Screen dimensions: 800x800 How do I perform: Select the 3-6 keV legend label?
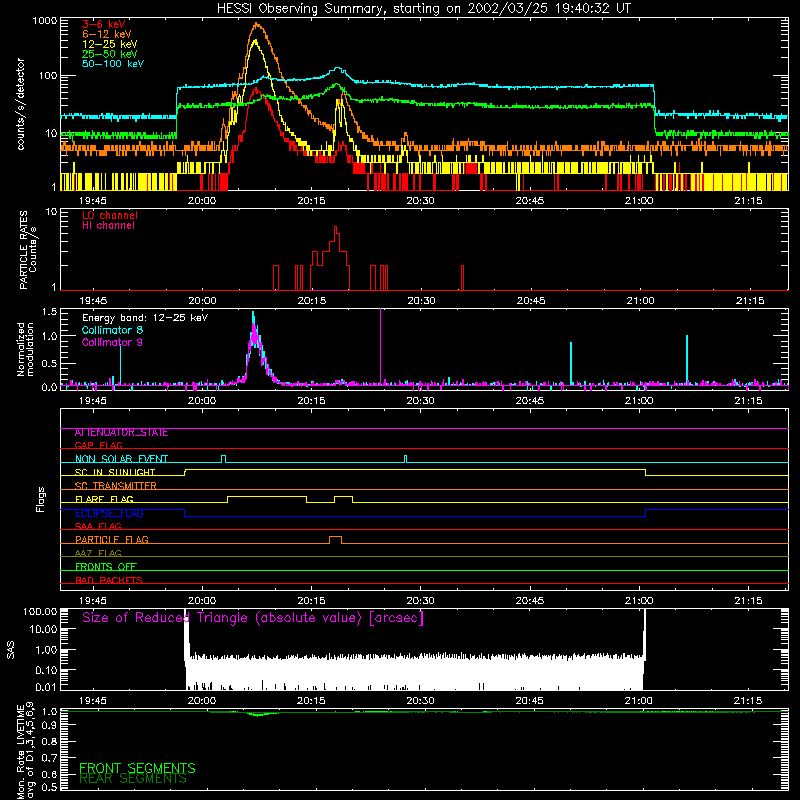coord(104,24)
